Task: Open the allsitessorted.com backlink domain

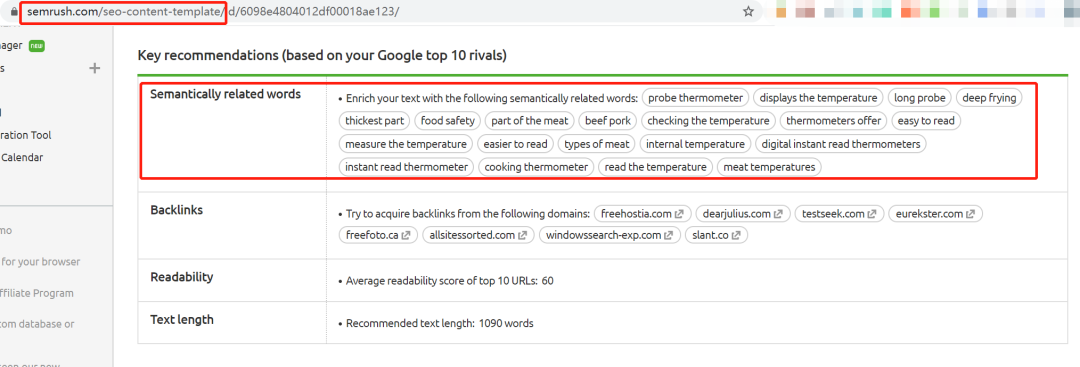Action: pos(472,235)
